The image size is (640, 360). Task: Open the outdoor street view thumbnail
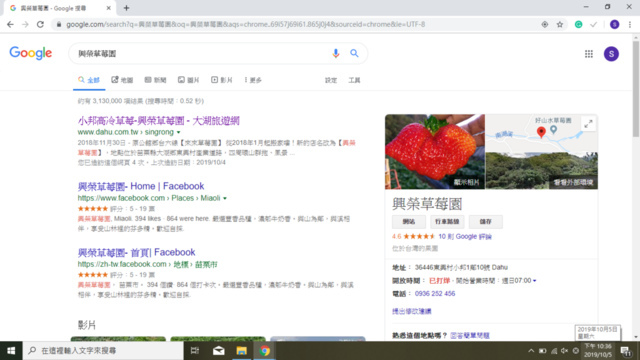pos(542,171)
